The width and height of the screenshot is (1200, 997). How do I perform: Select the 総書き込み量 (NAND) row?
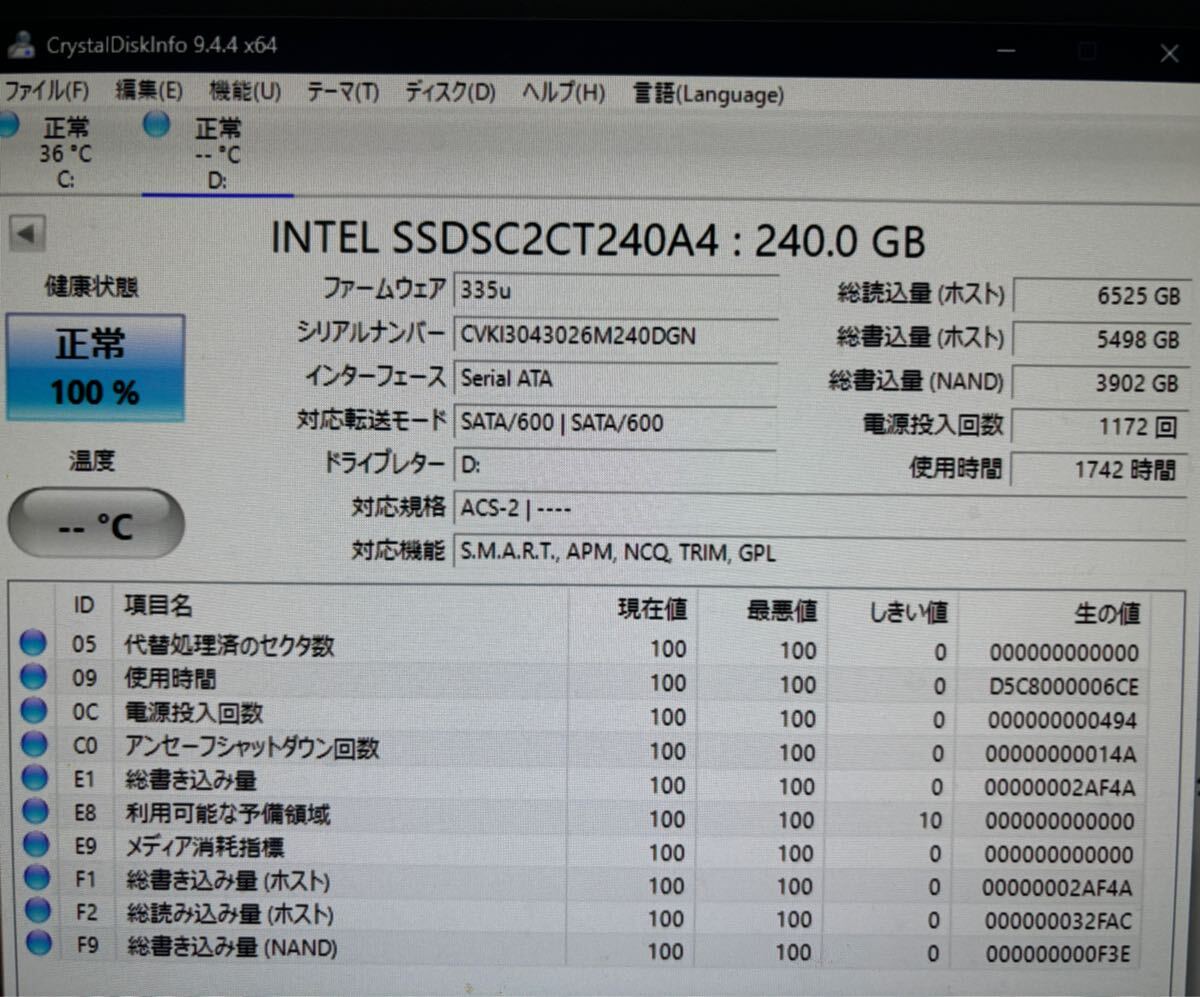(232, 946)
